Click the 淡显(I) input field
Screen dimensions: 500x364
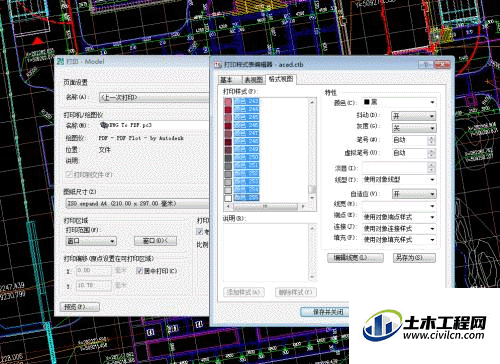coord(395,168)
